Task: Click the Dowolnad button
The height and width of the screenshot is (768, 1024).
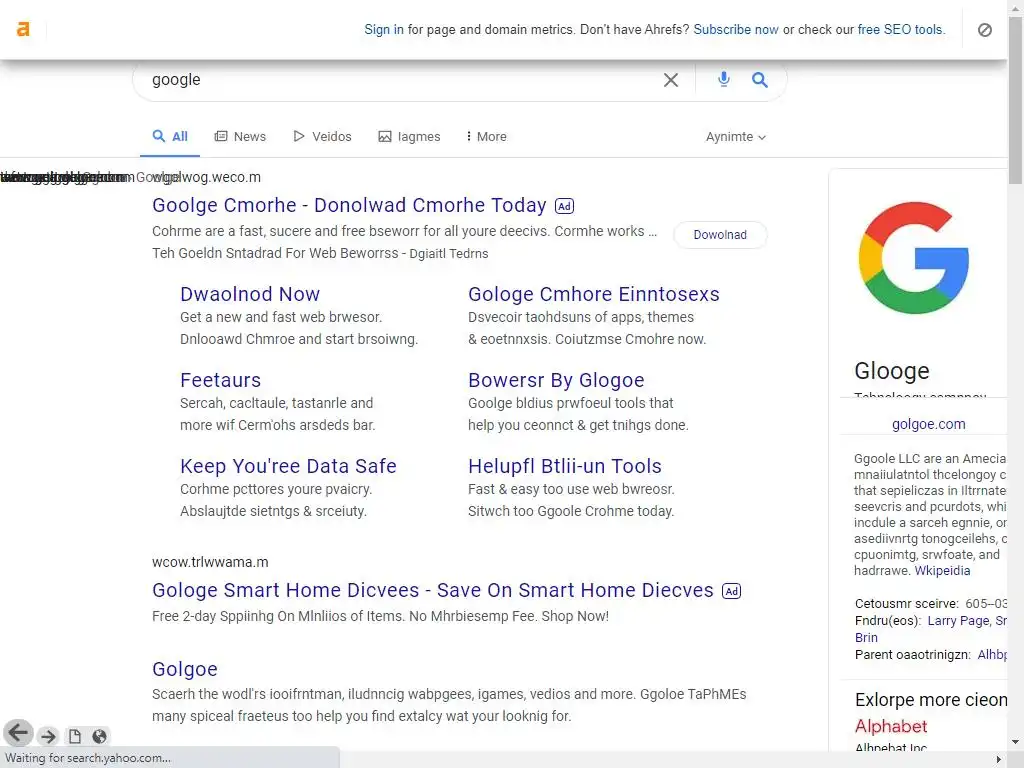Action: pyautogui.click(x=720, y=234)
